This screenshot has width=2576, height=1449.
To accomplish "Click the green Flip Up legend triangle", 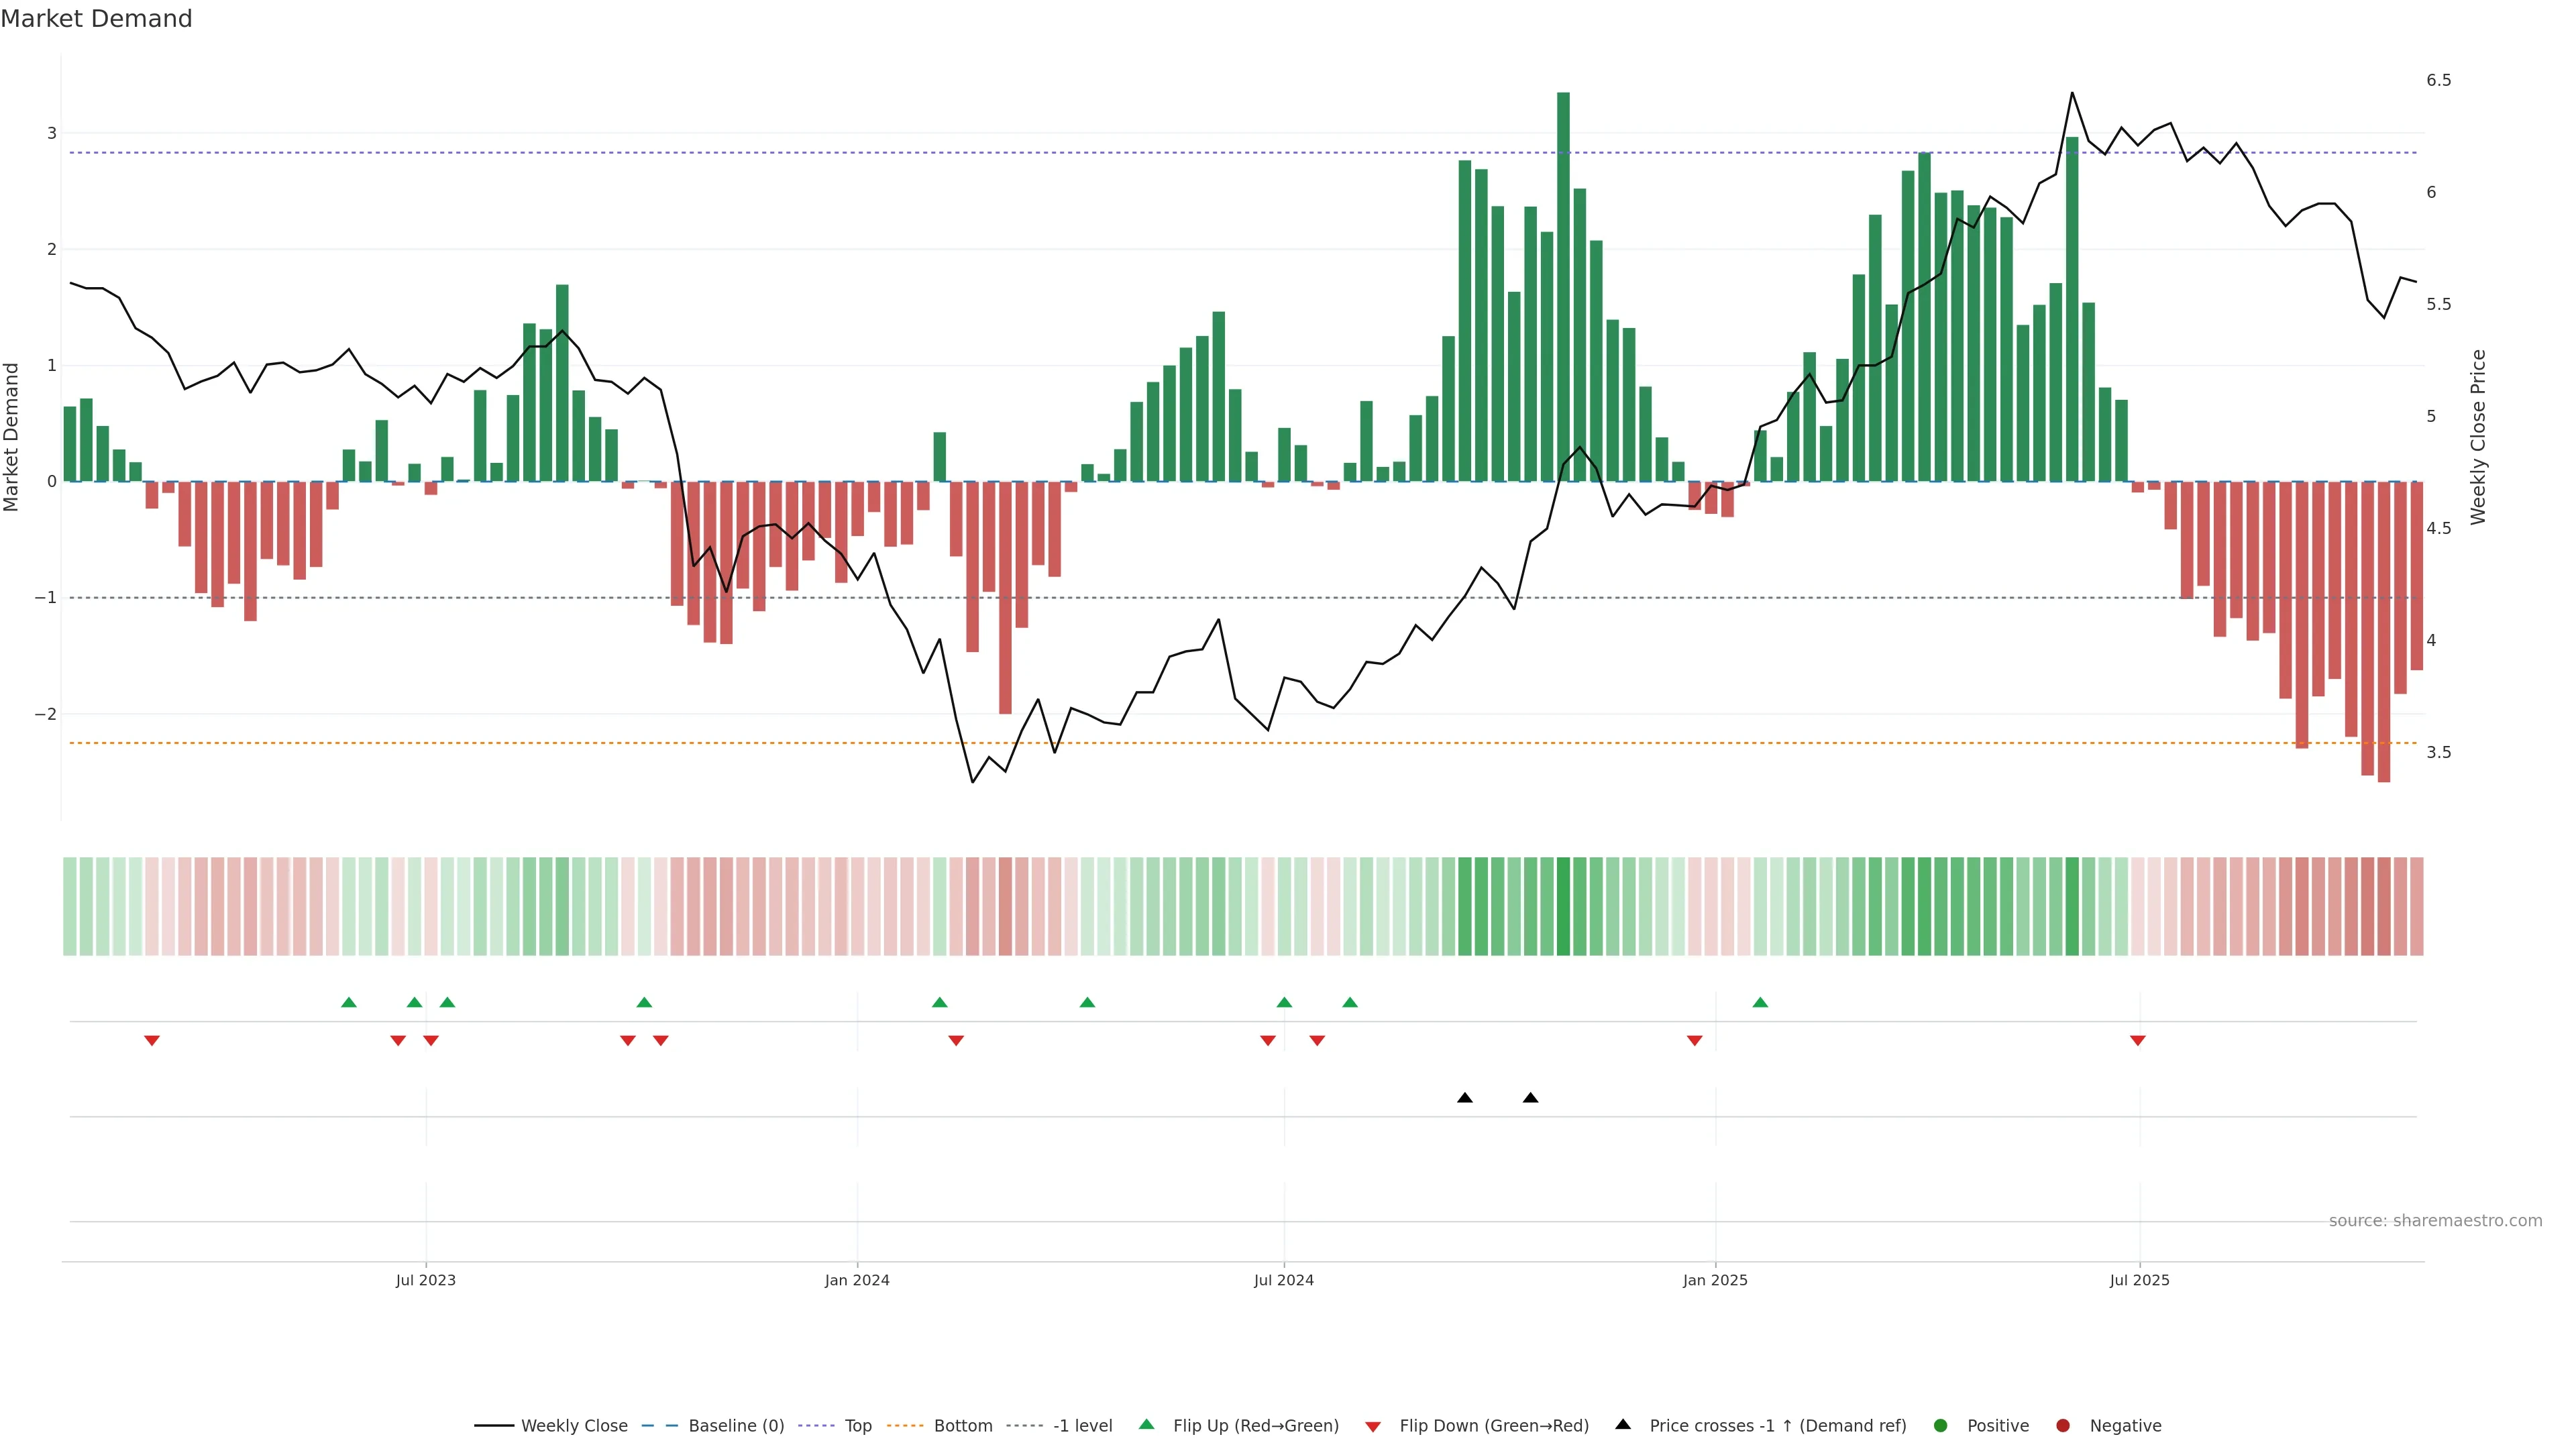I will (1147, 1425).
